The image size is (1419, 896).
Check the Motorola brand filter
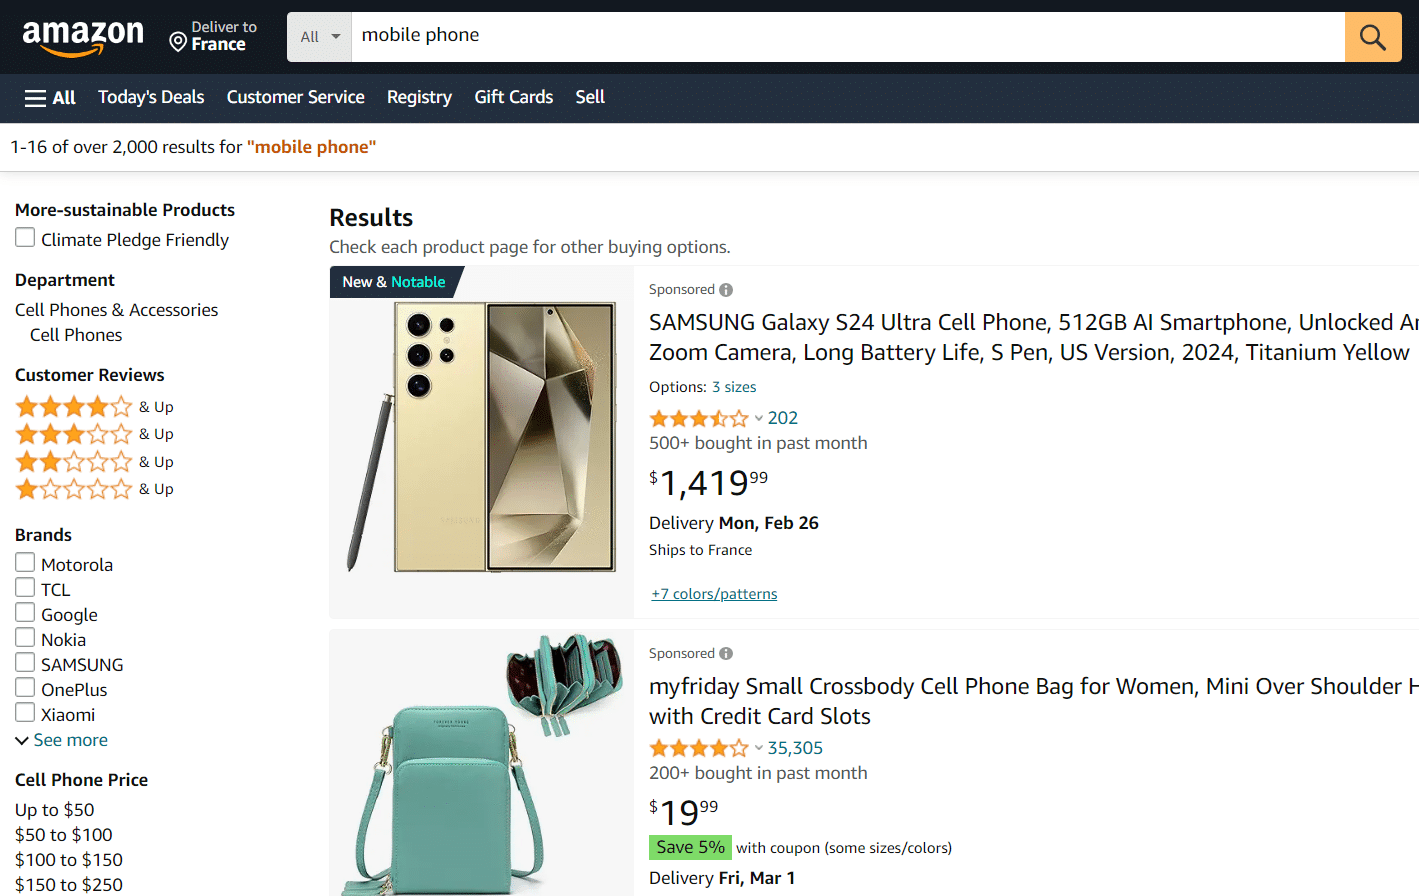(x=25, y=563)
